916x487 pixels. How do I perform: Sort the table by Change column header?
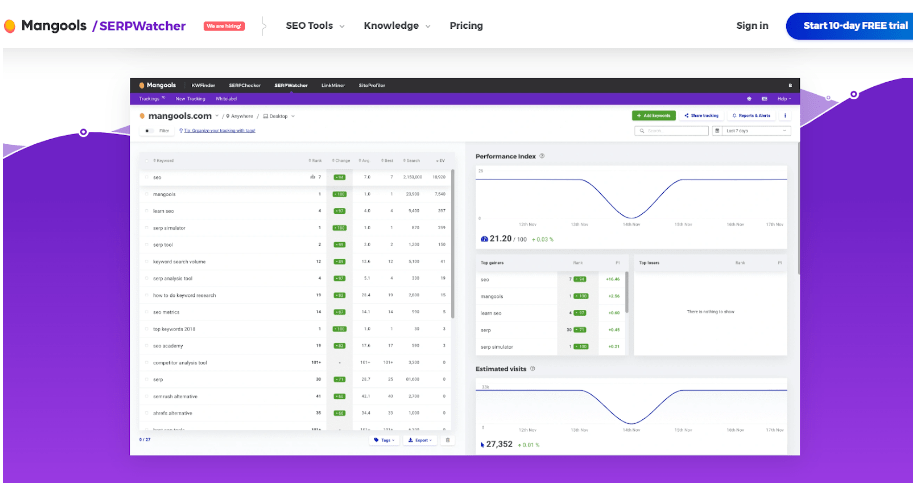coord(341,161)
